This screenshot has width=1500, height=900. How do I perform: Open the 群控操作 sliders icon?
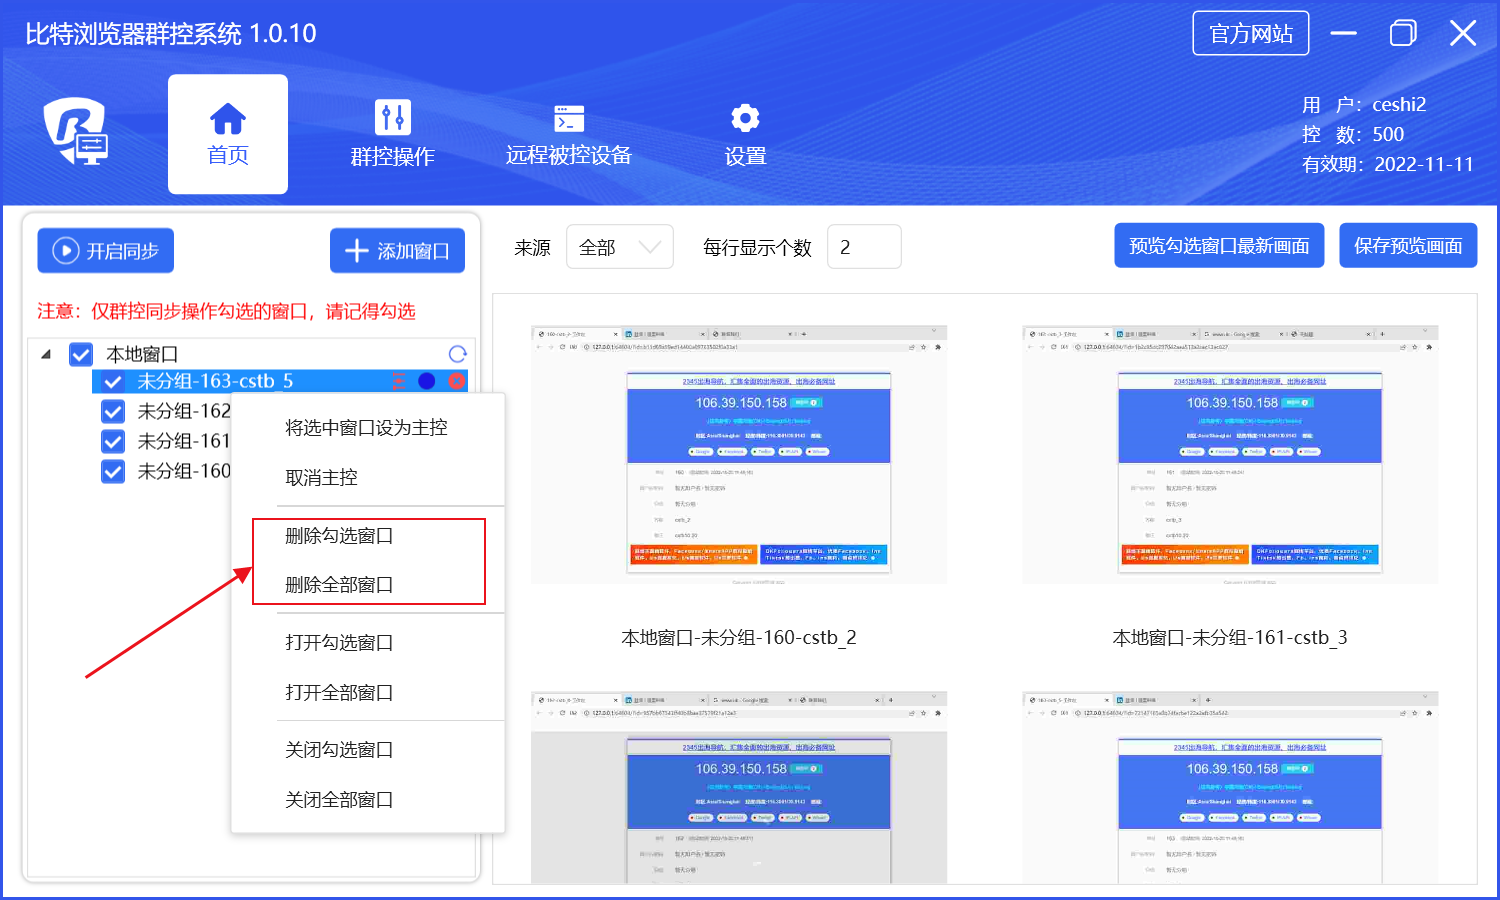click(392, 118)
